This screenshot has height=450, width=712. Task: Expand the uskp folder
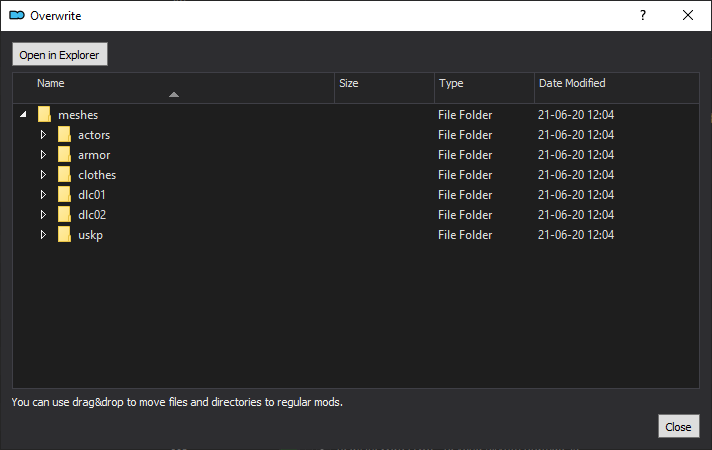pos(43,234)
